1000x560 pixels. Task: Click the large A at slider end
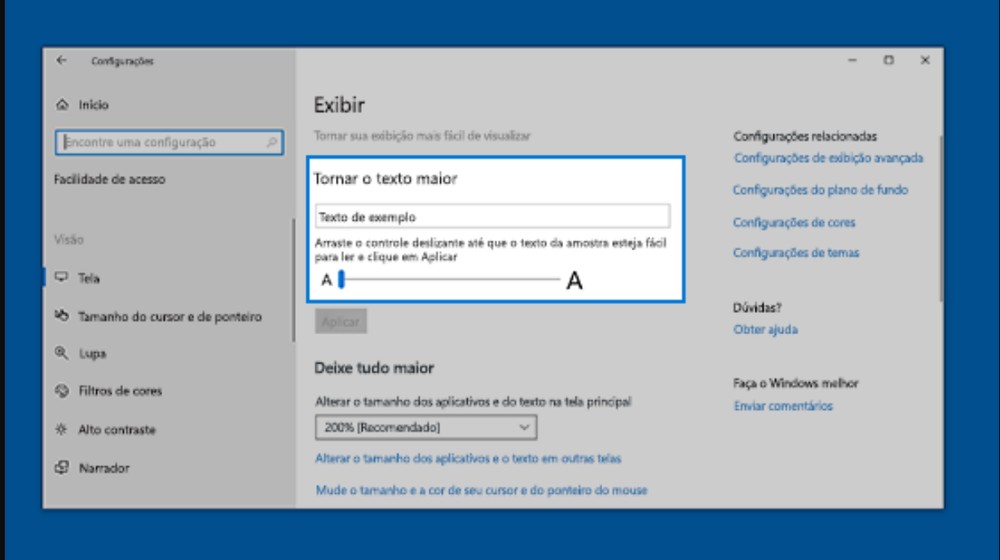click(x=575, y=280)
